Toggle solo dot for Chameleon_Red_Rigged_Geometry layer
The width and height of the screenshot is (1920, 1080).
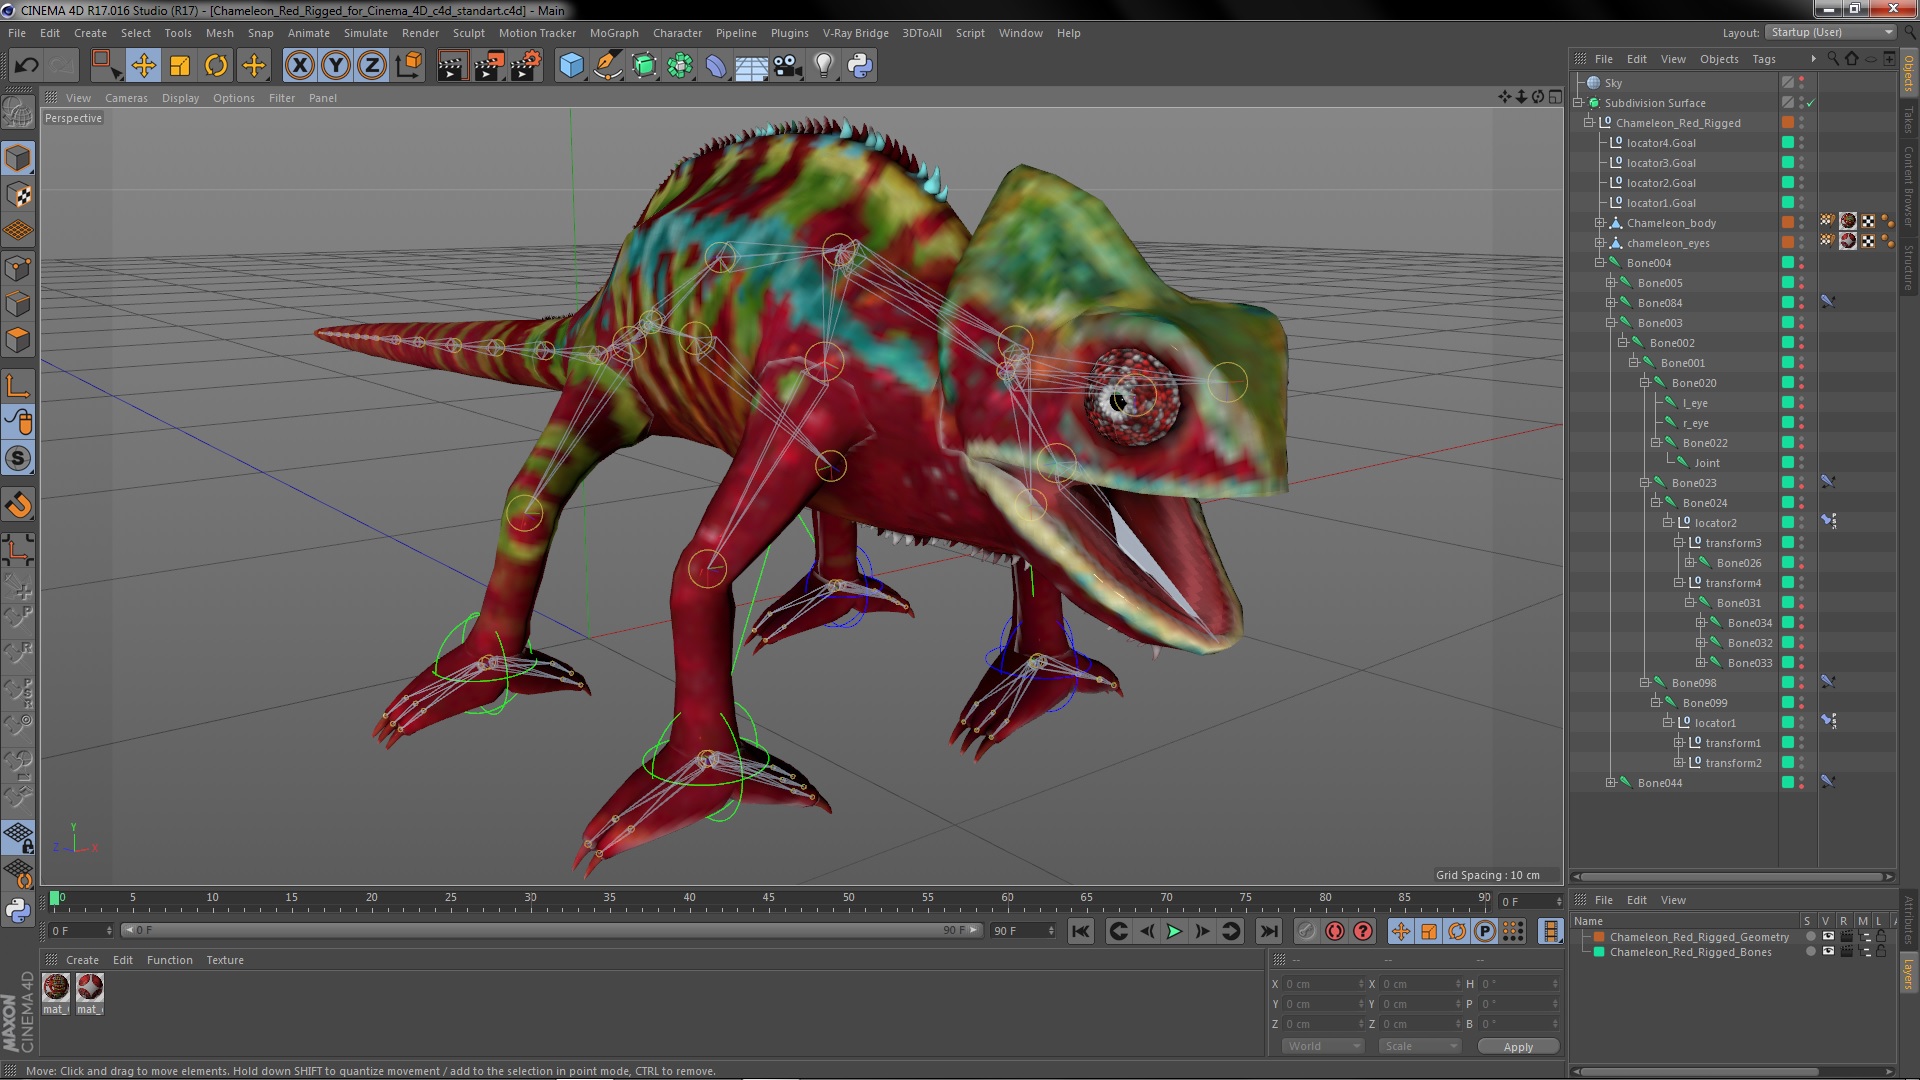1810,937
